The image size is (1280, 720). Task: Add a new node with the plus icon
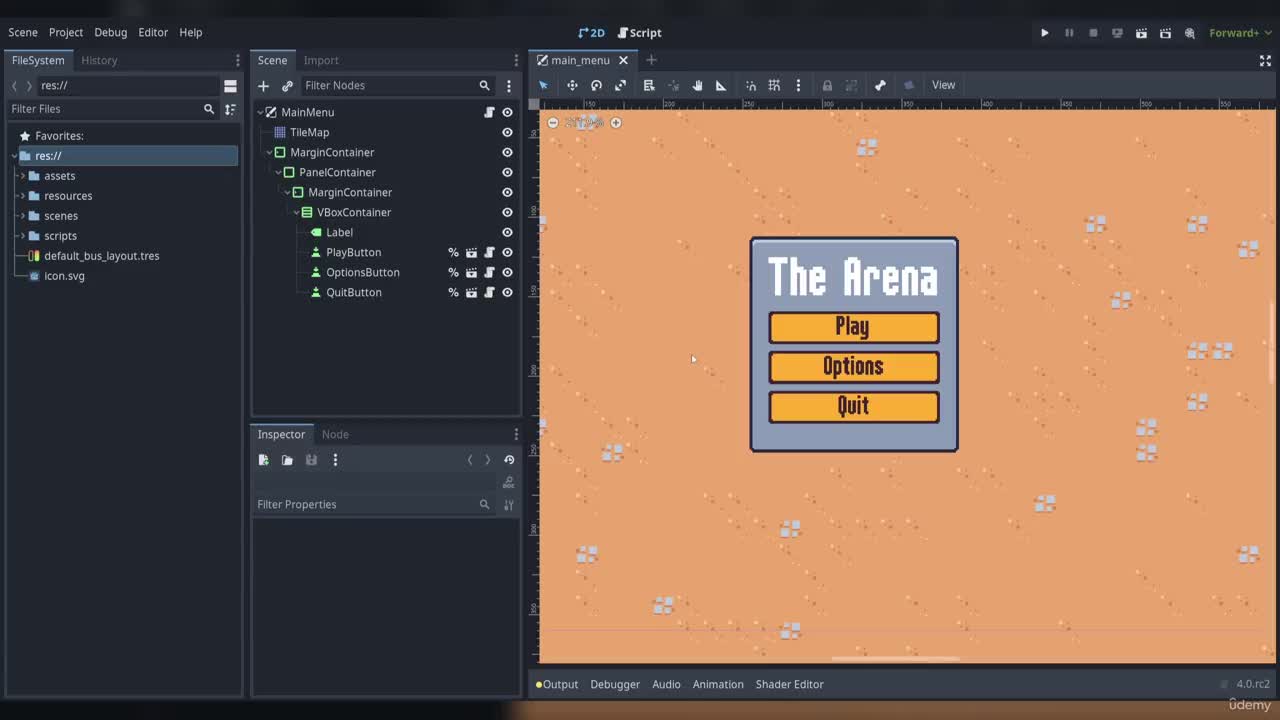264,86
